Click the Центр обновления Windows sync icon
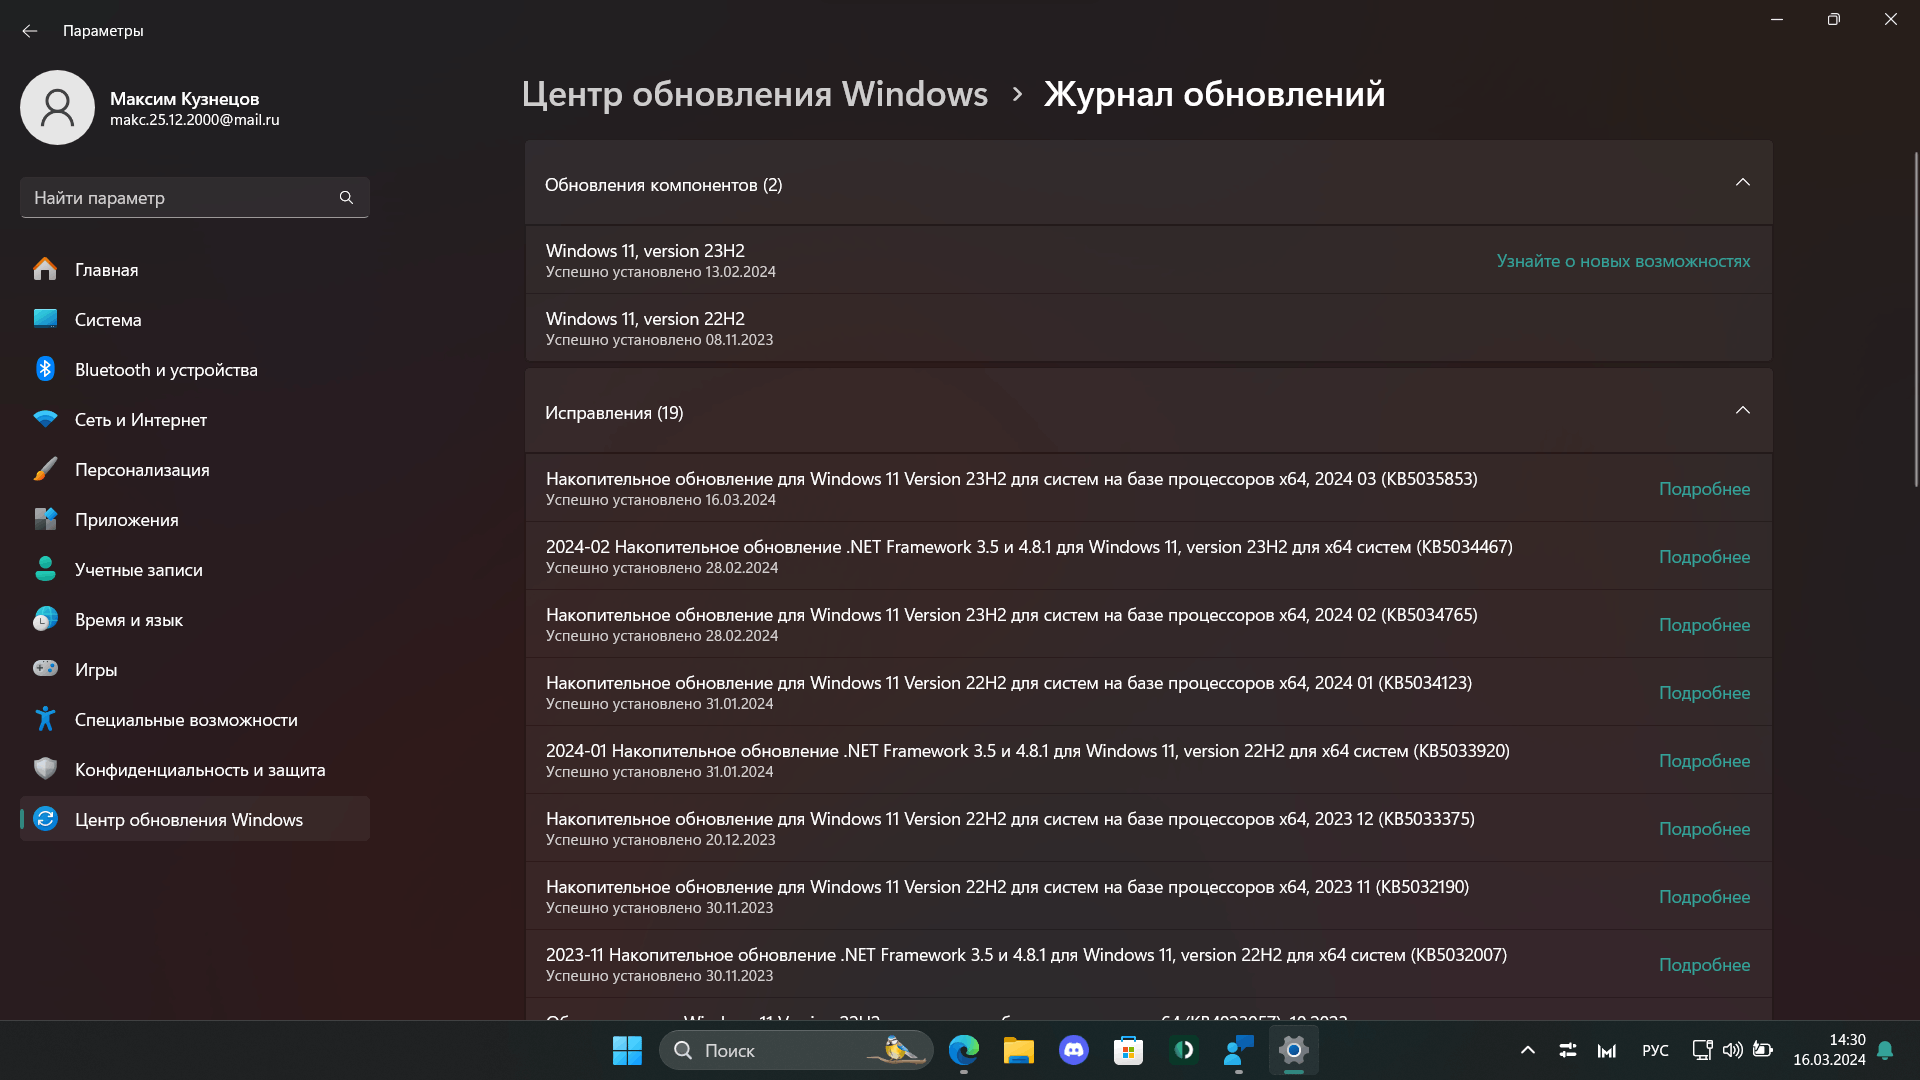Screen dimensions: 1920x1080 [45, 818]
